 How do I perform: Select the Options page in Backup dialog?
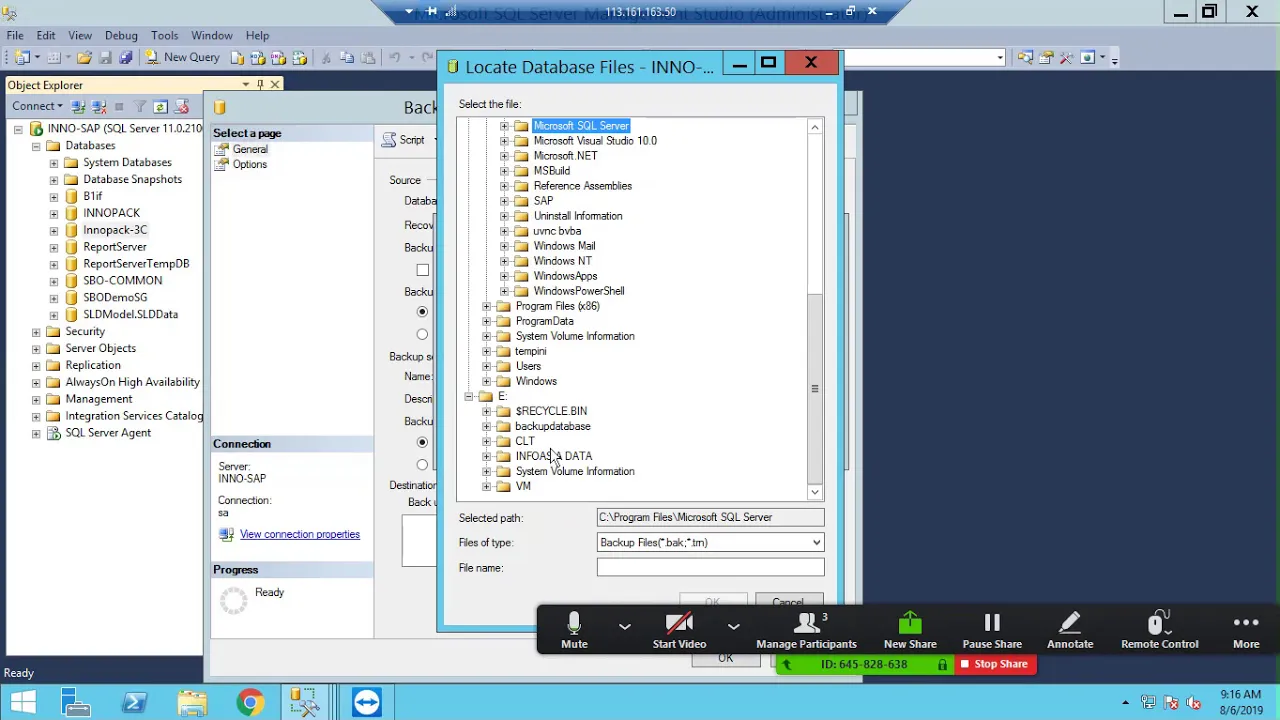click(x=250, y=164)
